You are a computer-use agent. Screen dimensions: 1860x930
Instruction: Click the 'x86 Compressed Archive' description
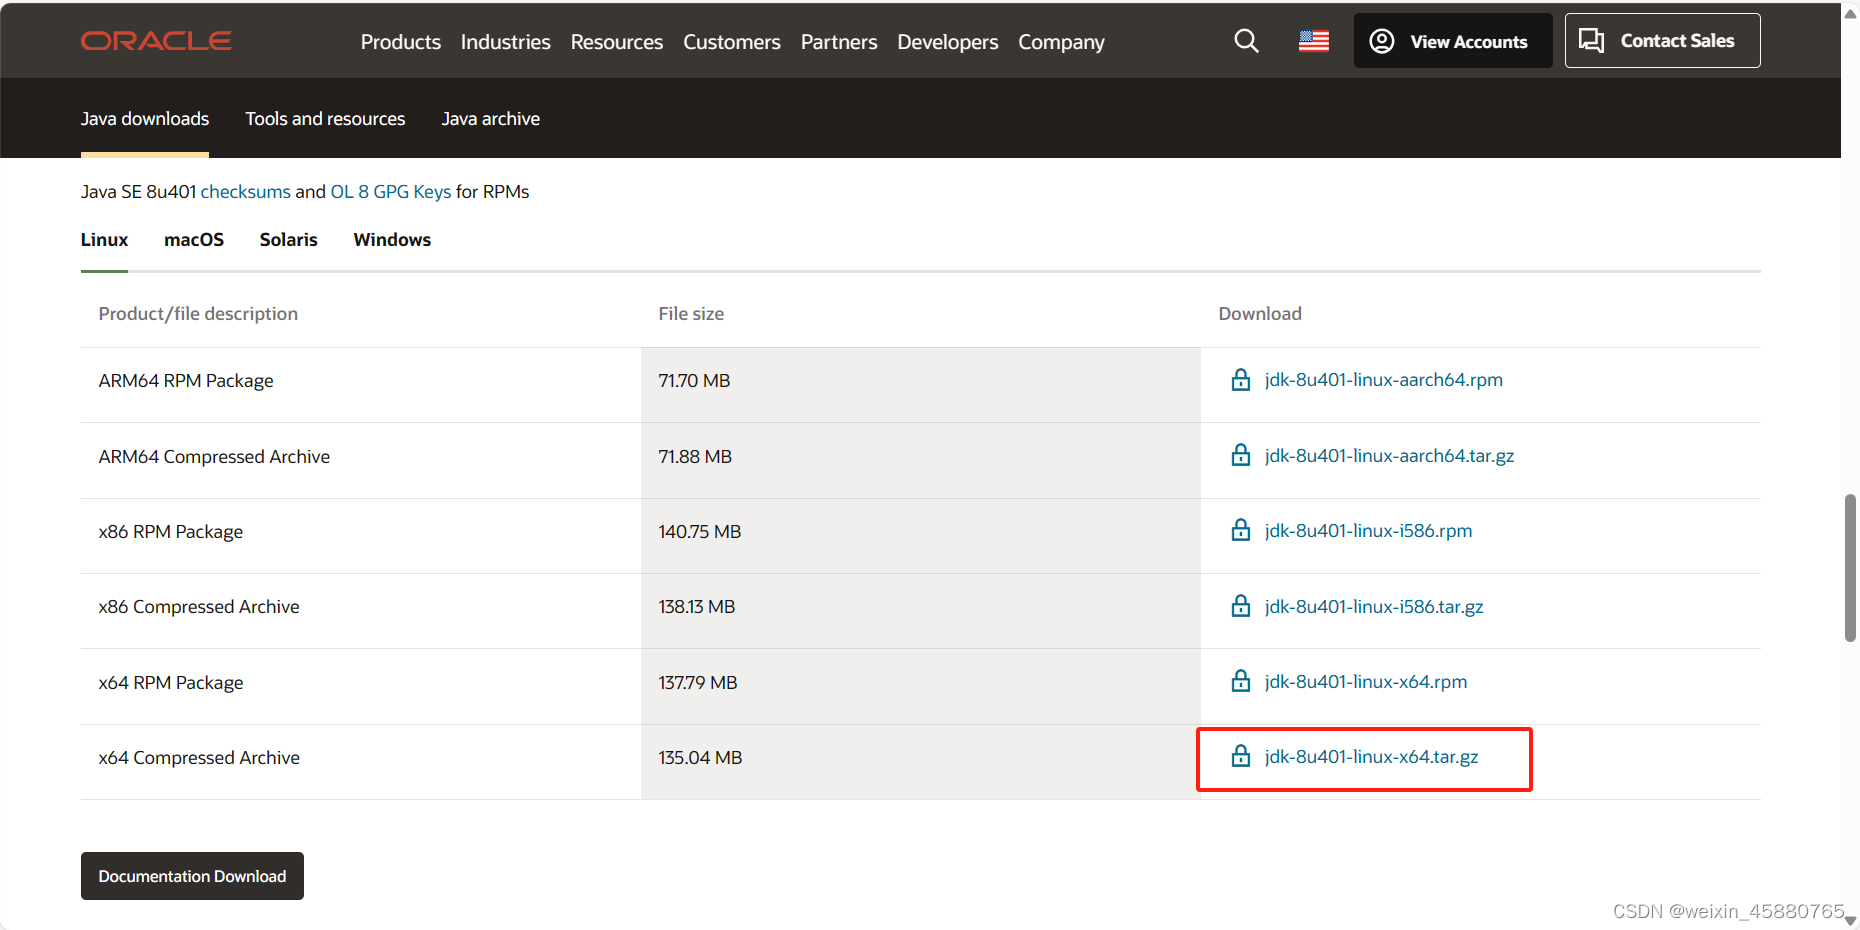click(199, 607)
